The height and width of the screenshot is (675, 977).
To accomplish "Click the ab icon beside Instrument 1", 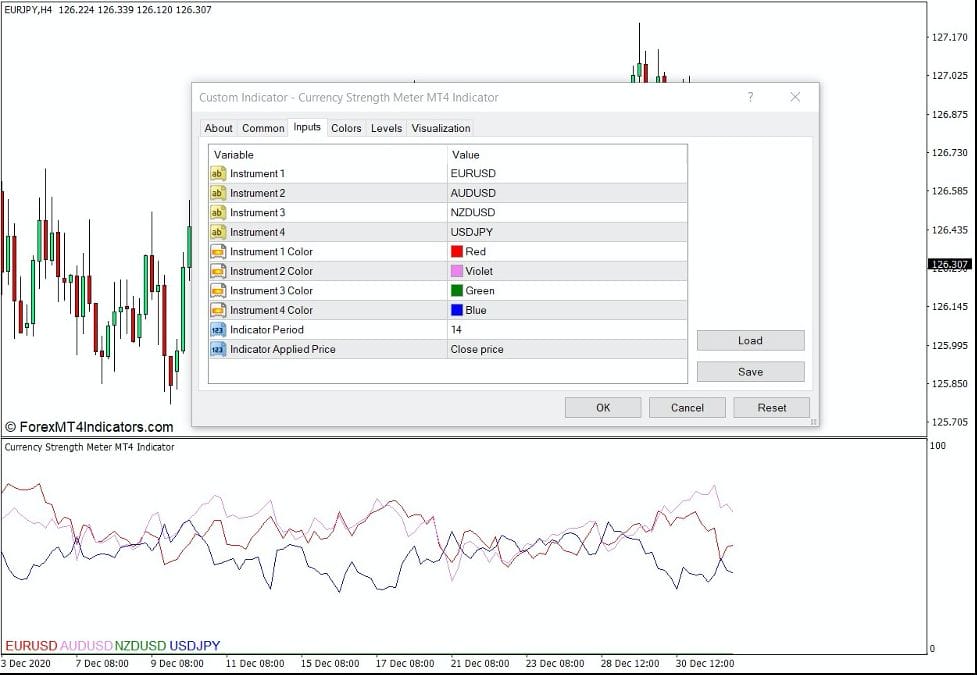I will (219, 173).
